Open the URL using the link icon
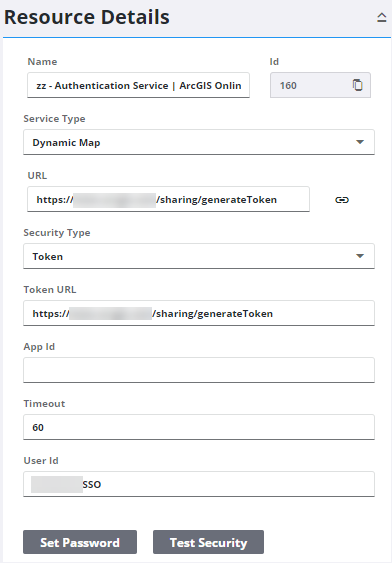 (x=342, y=200)
